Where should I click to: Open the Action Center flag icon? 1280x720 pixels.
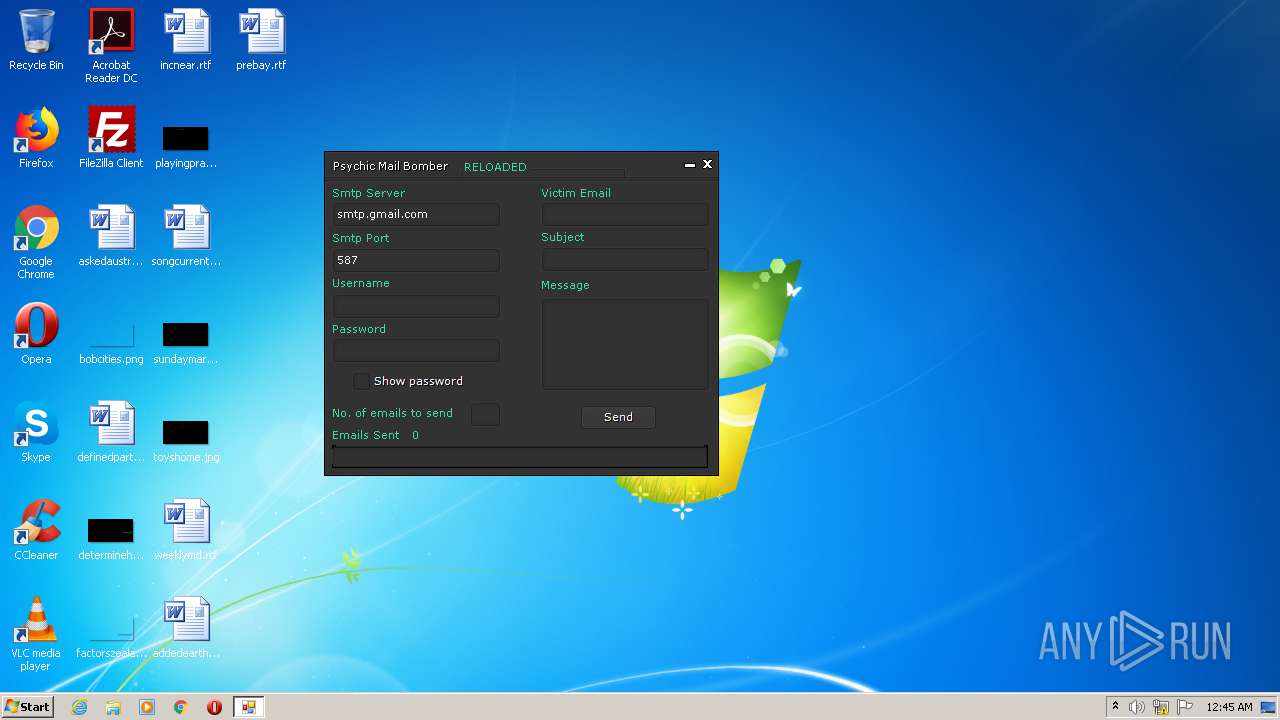coord(1185,707)
